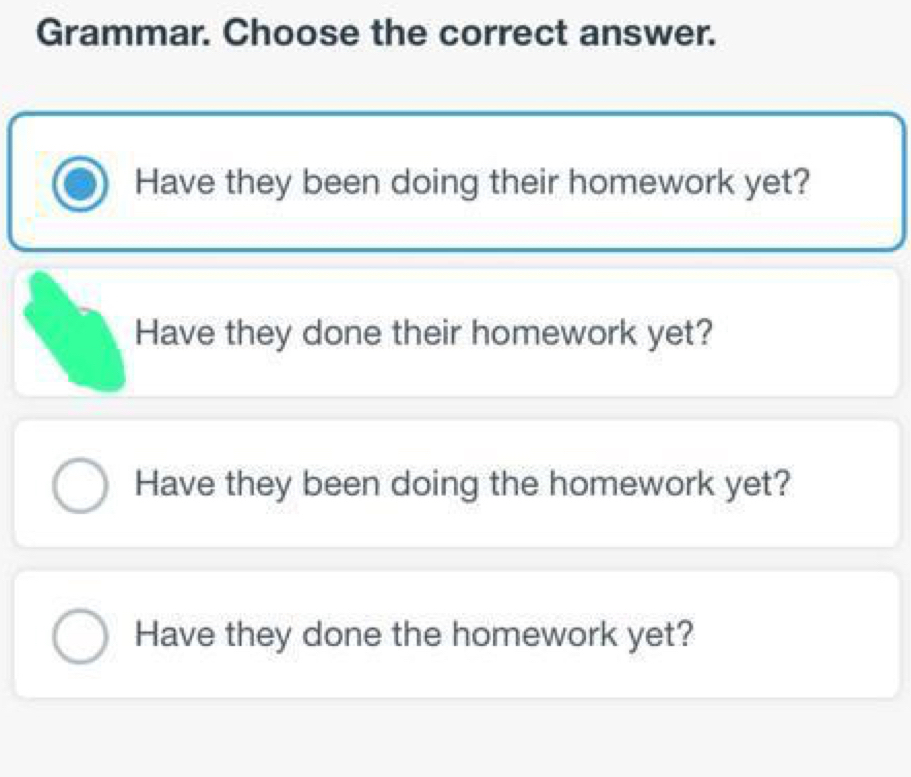Click the text 'Have they been doing the homework yet?'

click(x=464, y=485)
